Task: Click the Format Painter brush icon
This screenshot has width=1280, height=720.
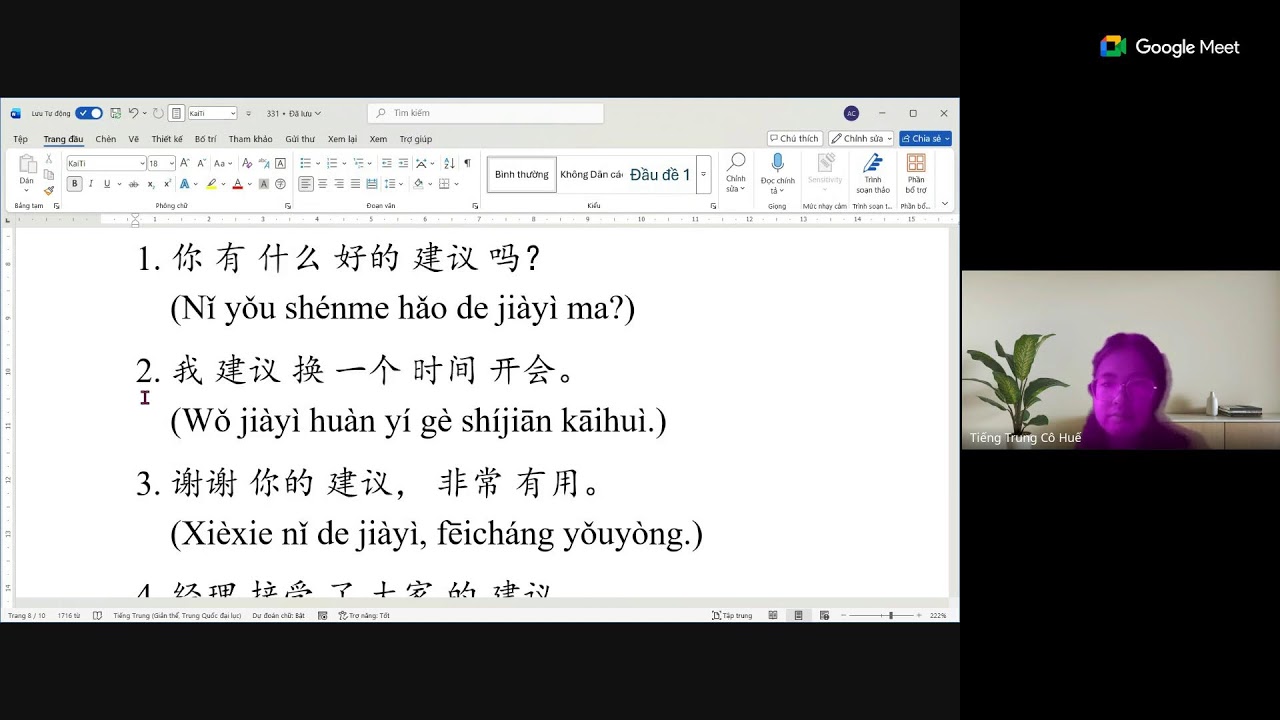Action: coord(48,190)
